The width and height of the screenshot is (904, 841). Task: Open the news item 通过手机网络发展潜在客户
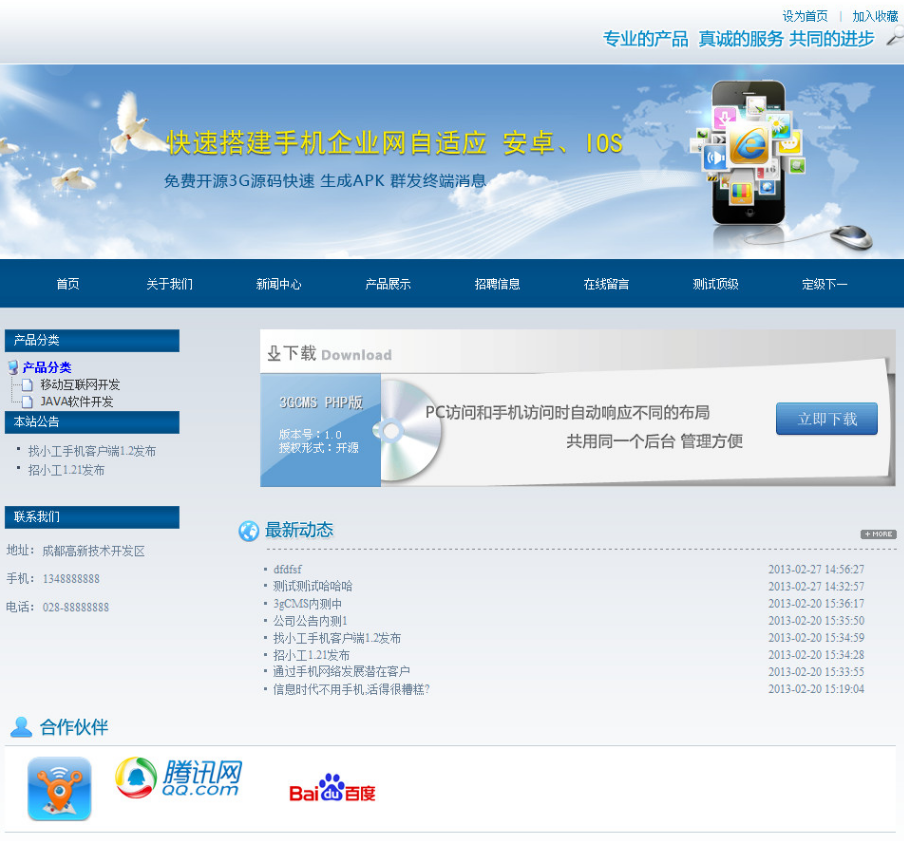click(341, 672)
